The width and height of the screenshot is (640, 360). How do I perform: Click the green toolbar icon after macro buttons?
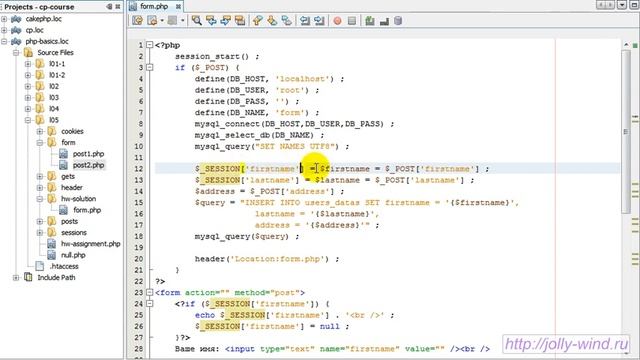point(370,20)
